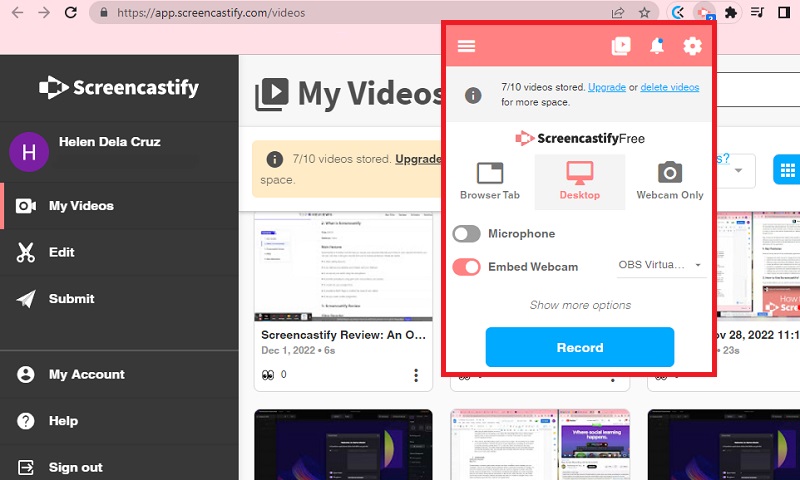The width and height of the screenshot is (800, 480).
Task: Open the Screencastify Review video thumbnail
Action: (343, 267)
